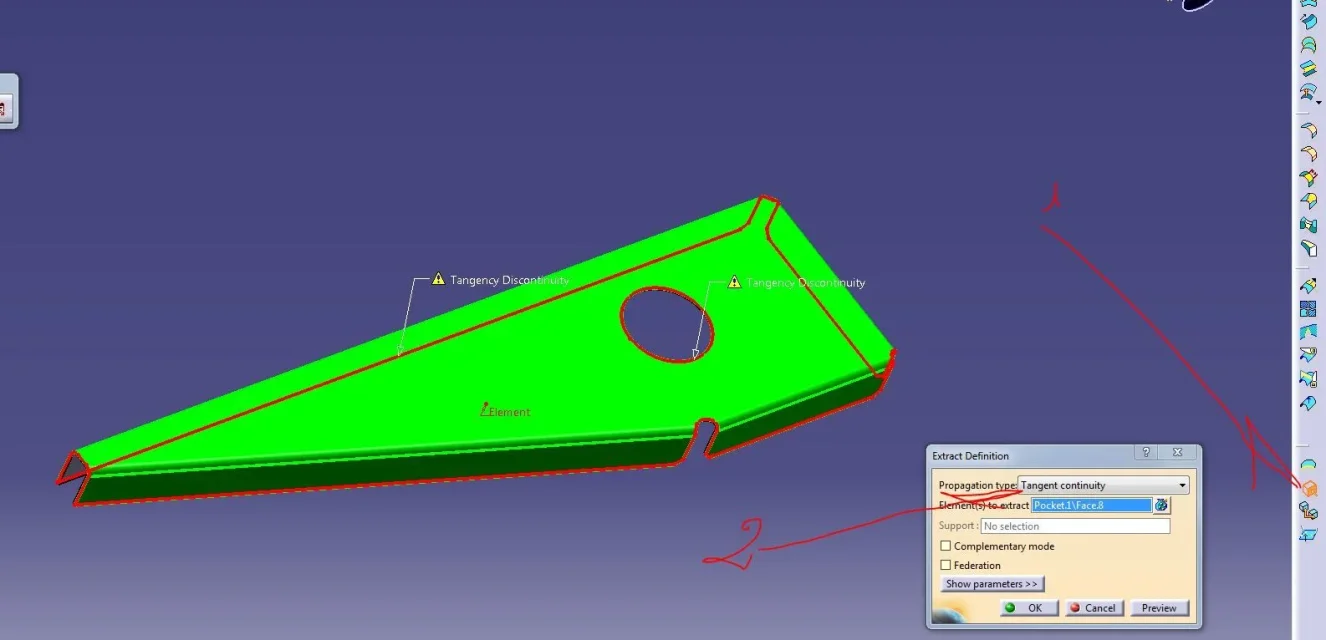Screen dimensions: 1326x640
Task: Click the Preview button
Action: pyautogui.click(x=1158, y=608)
